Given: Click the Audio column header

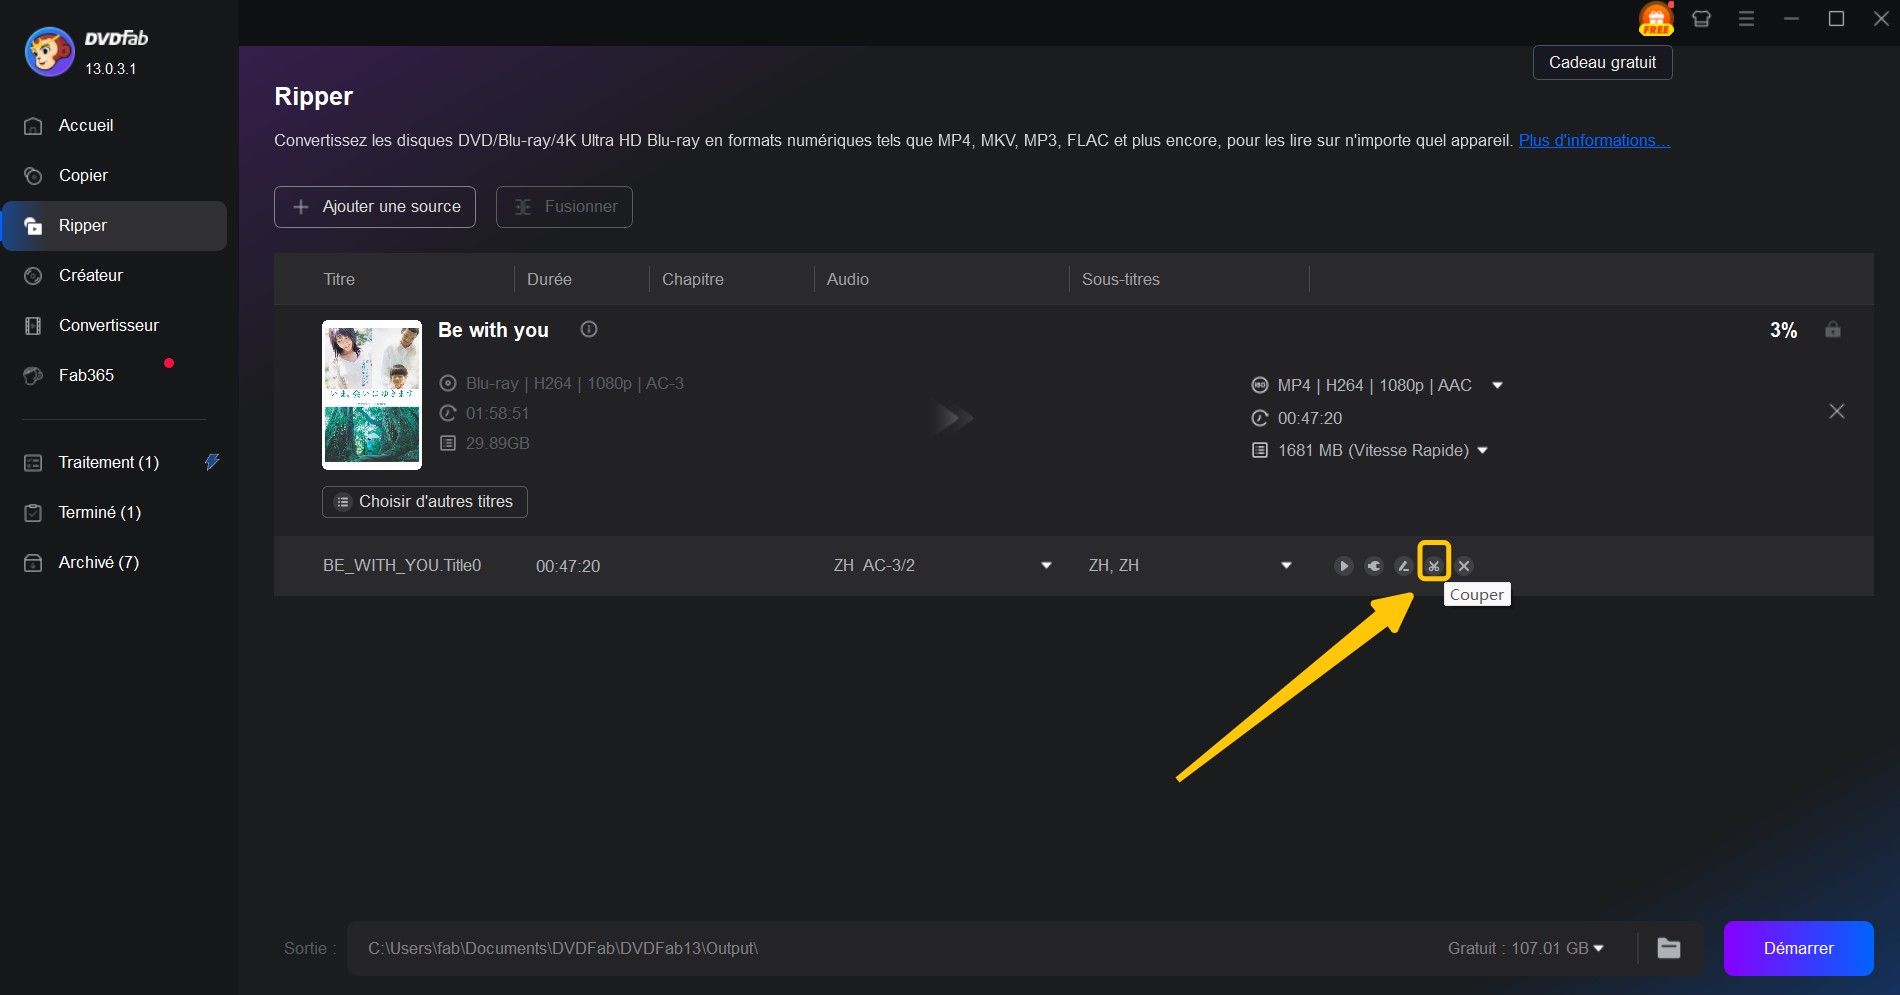Looking at the screenshot, I should pos(848,280).
